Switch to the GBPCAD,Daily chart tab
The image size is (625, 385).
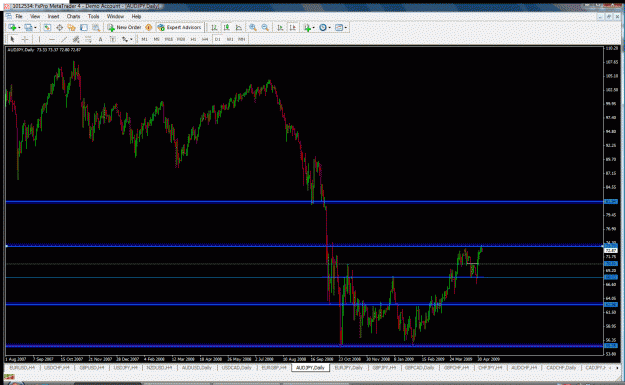419,367
